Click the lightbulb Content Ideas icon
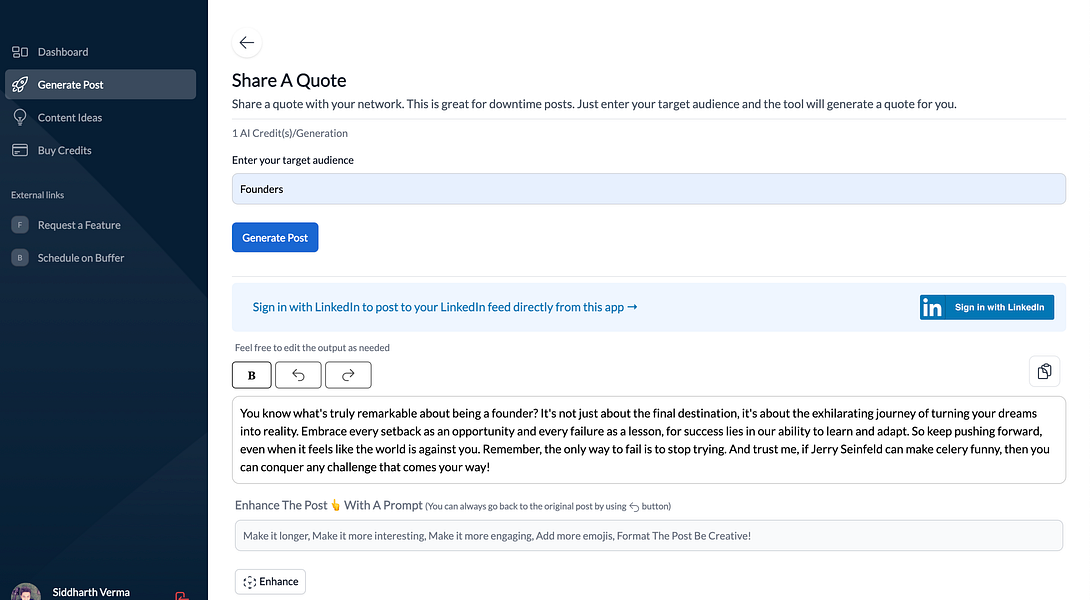Screen dimensions: 1090x600 click(x=20, y=117)
